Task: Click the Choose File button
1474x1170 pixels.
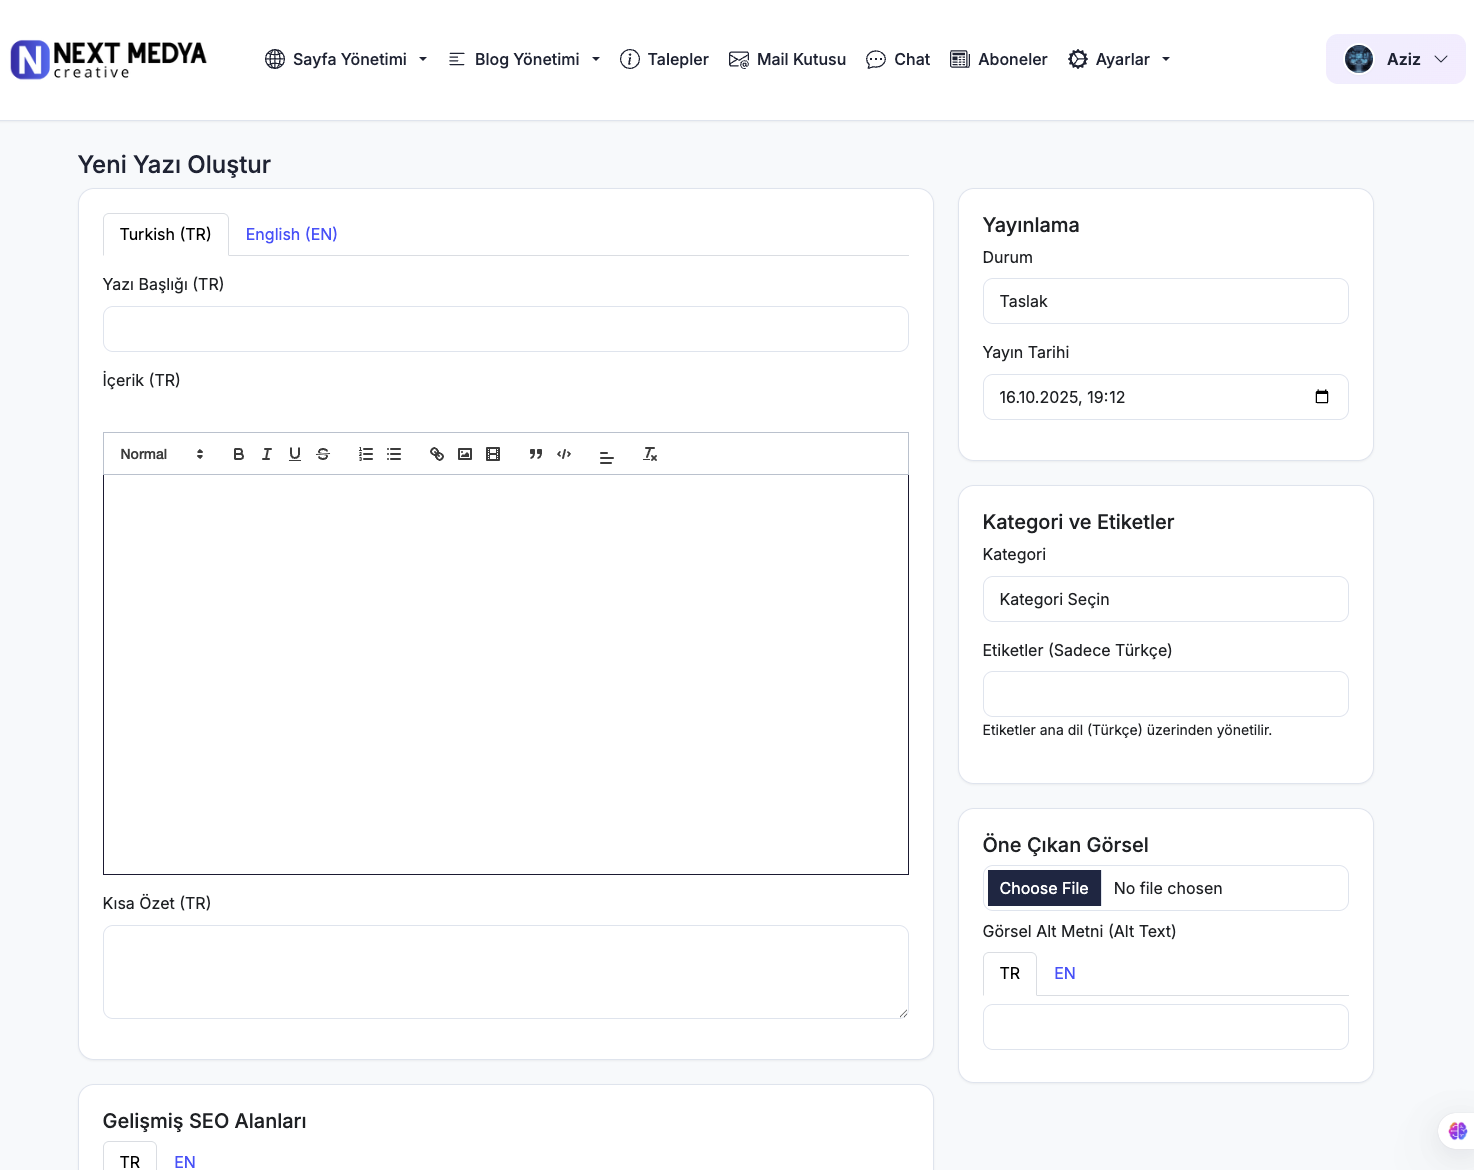Action: click(1044, 888)
